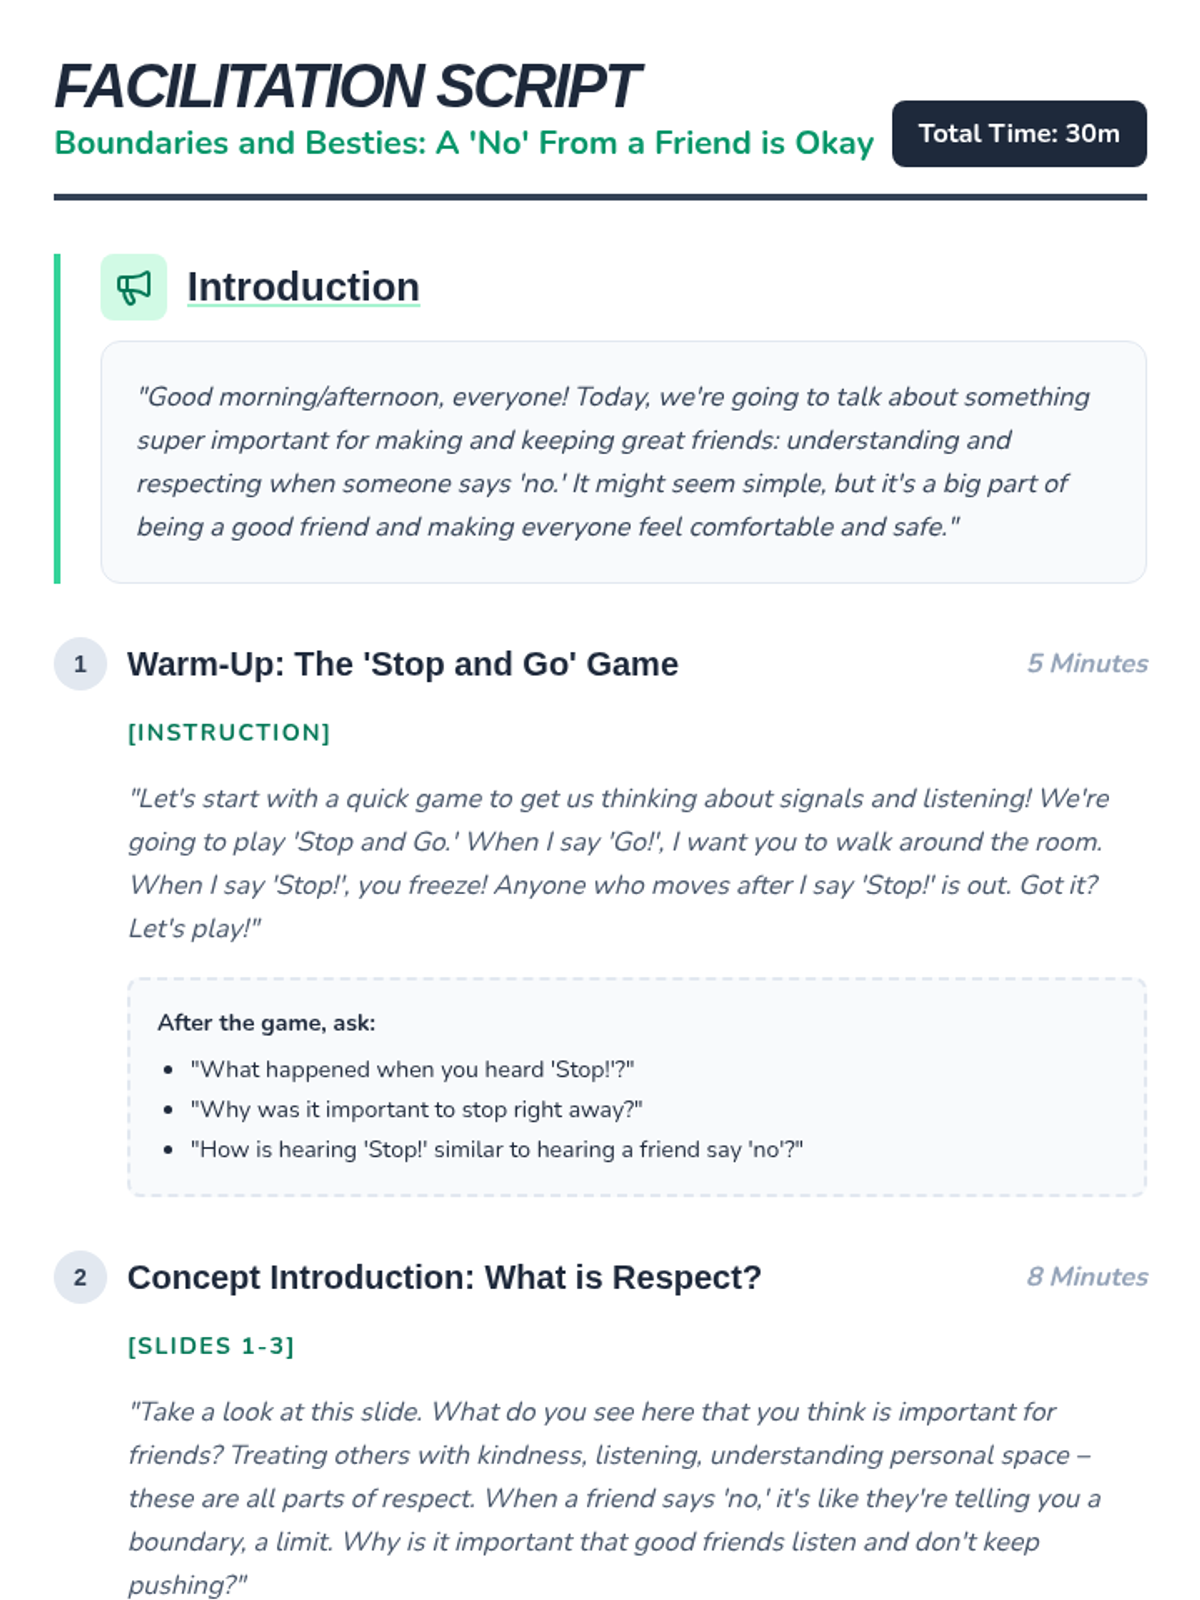Click the introduction quote text box

tap(622, 462)
